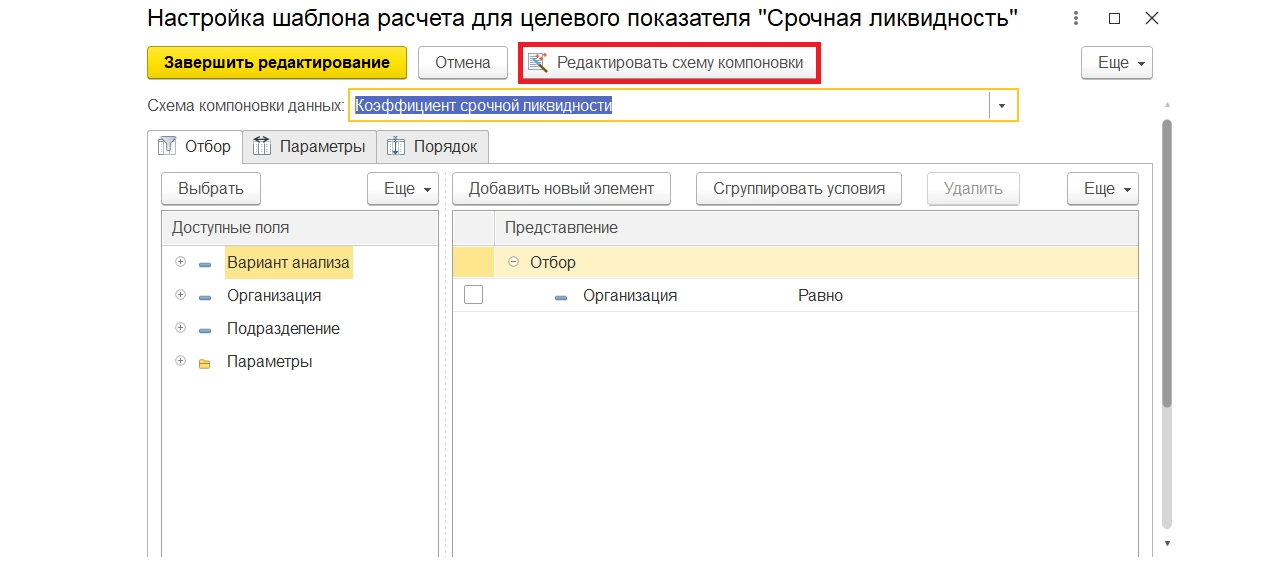
Task: Switch to the Параметры tab
Action: (x=310, y=146)
